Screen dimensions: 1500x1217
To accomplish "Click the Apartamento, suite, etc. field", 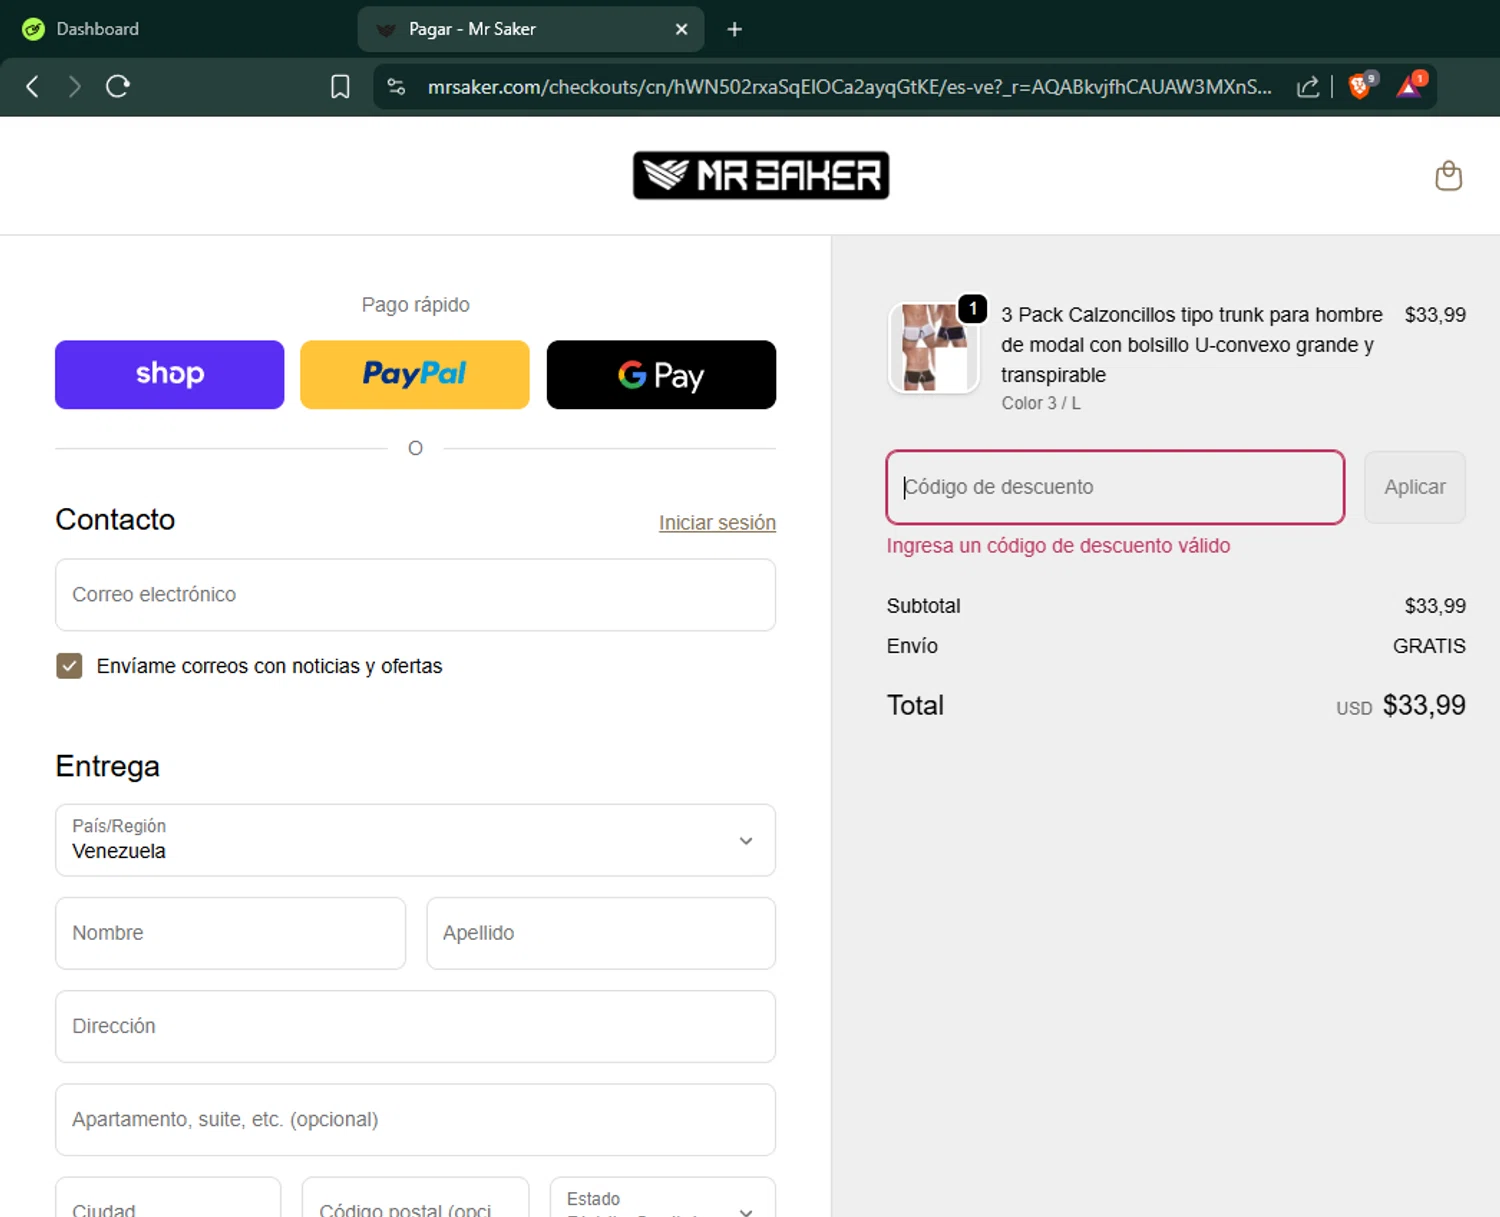I will click(415, 1120).
